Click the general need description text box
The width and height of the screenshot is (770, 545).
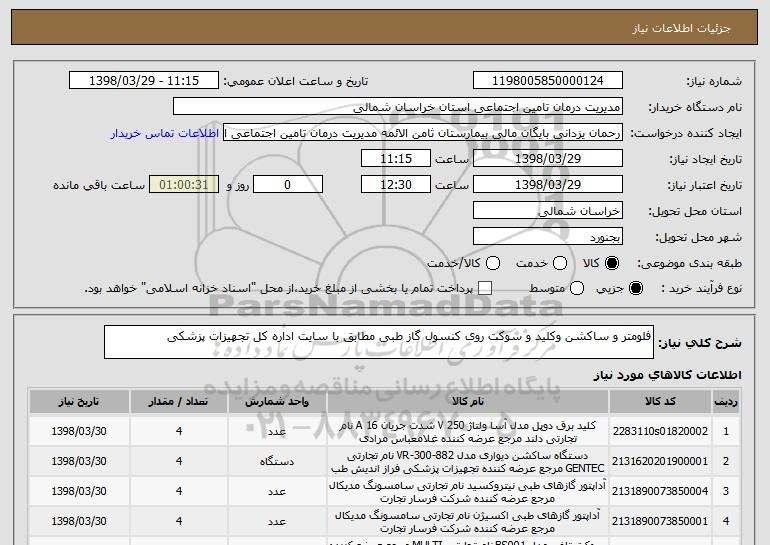[x=379, y=342]
